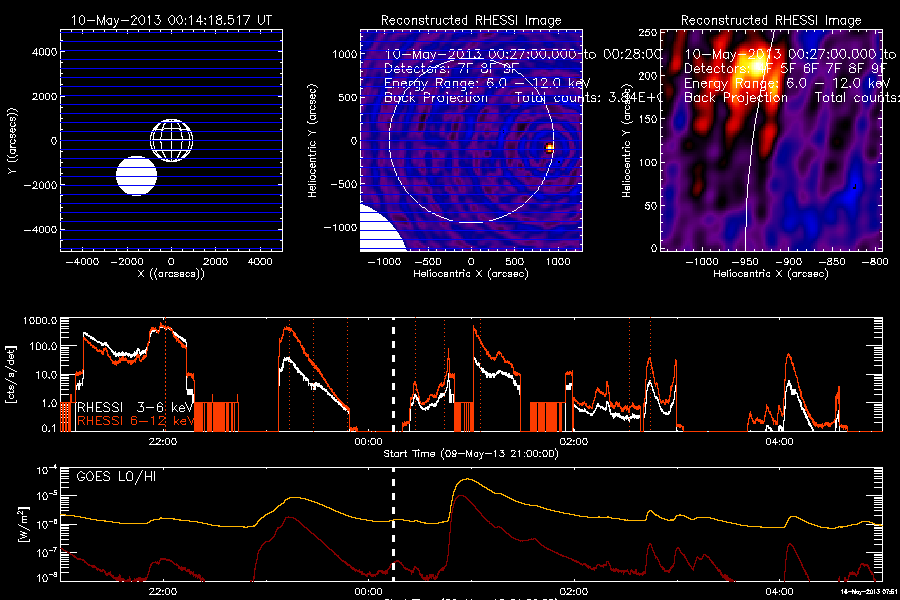The height and width of the screenshot is (600, 900).
Task: Select the right panel 'Heliocentric X (arcsec)' label
Action: (771, 274)
